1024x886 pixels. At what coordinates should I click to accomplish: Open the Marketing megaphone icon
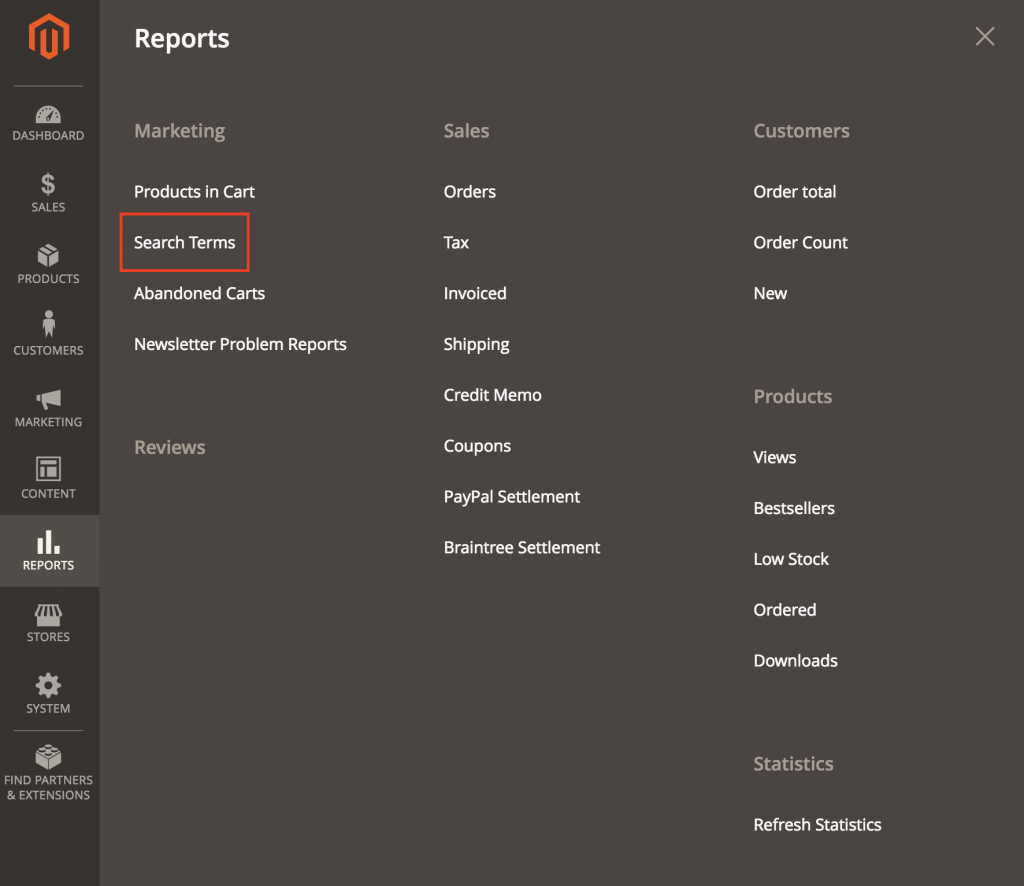(x=48, y=399)
